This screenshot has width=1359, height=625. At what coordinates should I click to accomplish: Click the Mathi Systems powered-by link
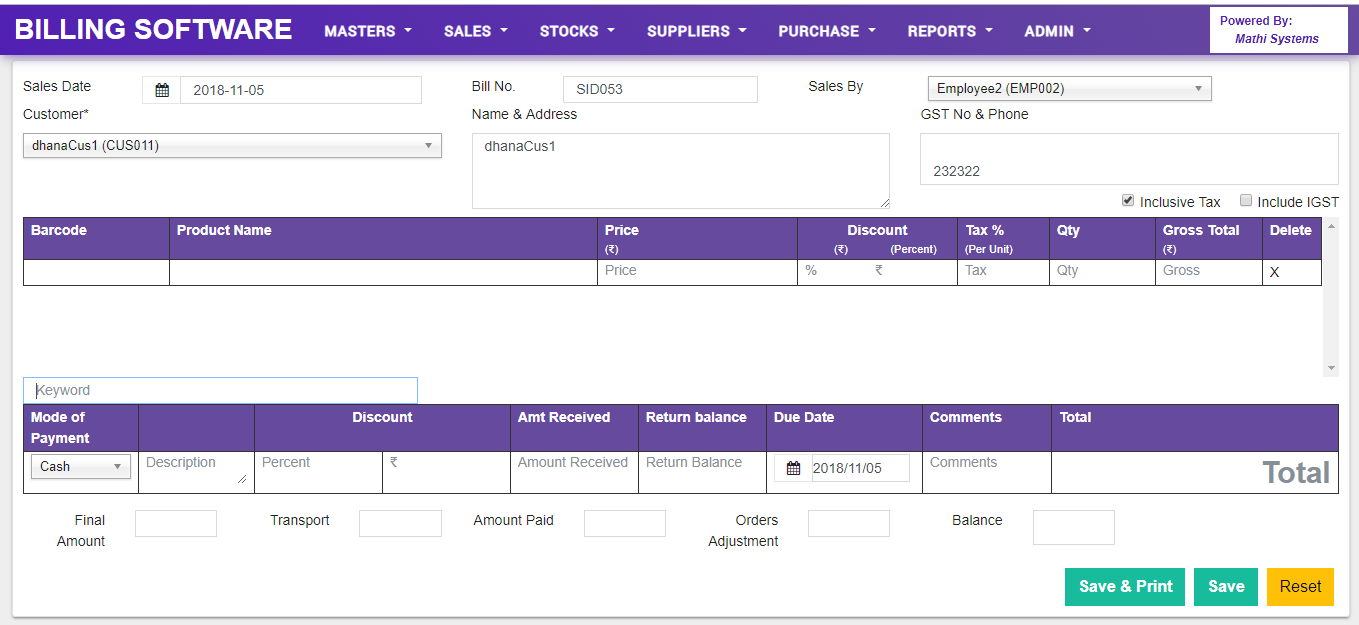1278,38
